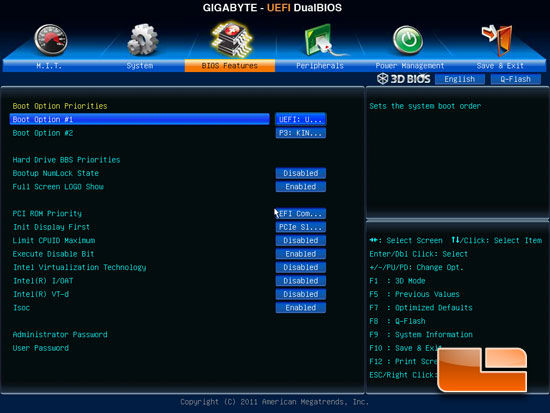550x413 pixels.
Task: Select the Intel(R) I/OAT label
Action: tap(43, 281)
